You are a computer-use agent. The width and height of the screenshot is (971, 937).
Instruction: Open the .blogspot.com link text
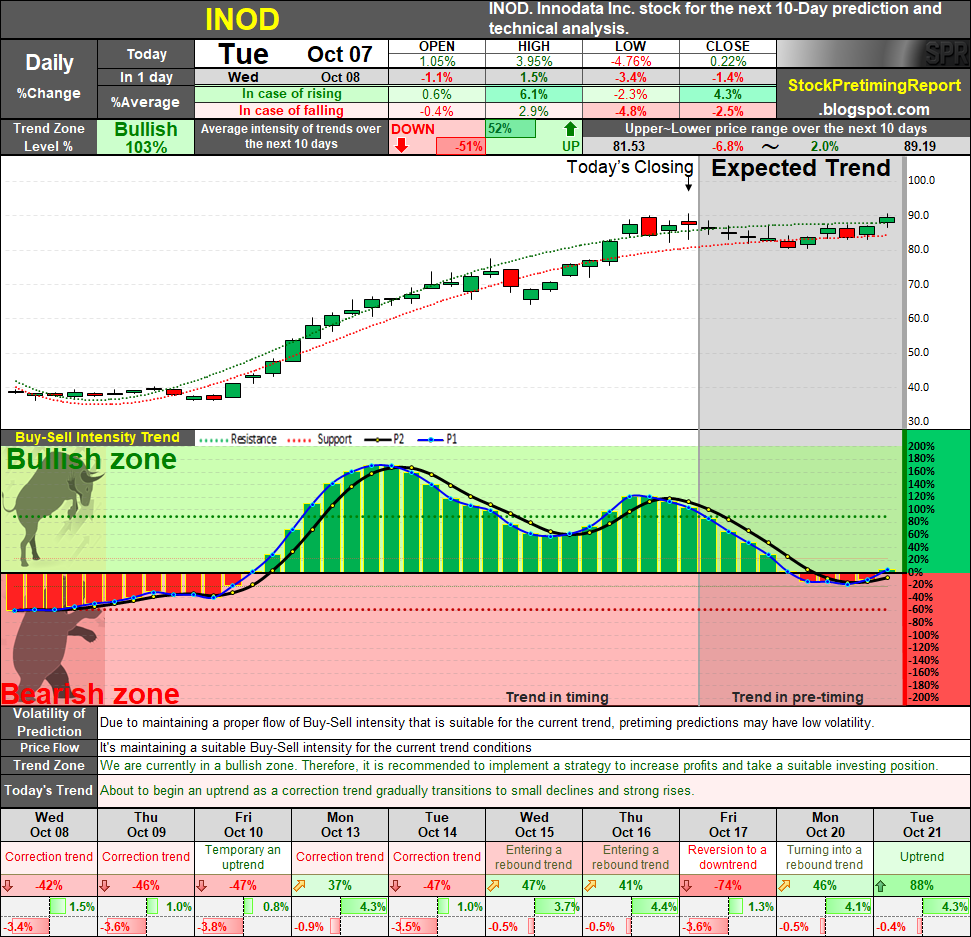coord(874,110)
